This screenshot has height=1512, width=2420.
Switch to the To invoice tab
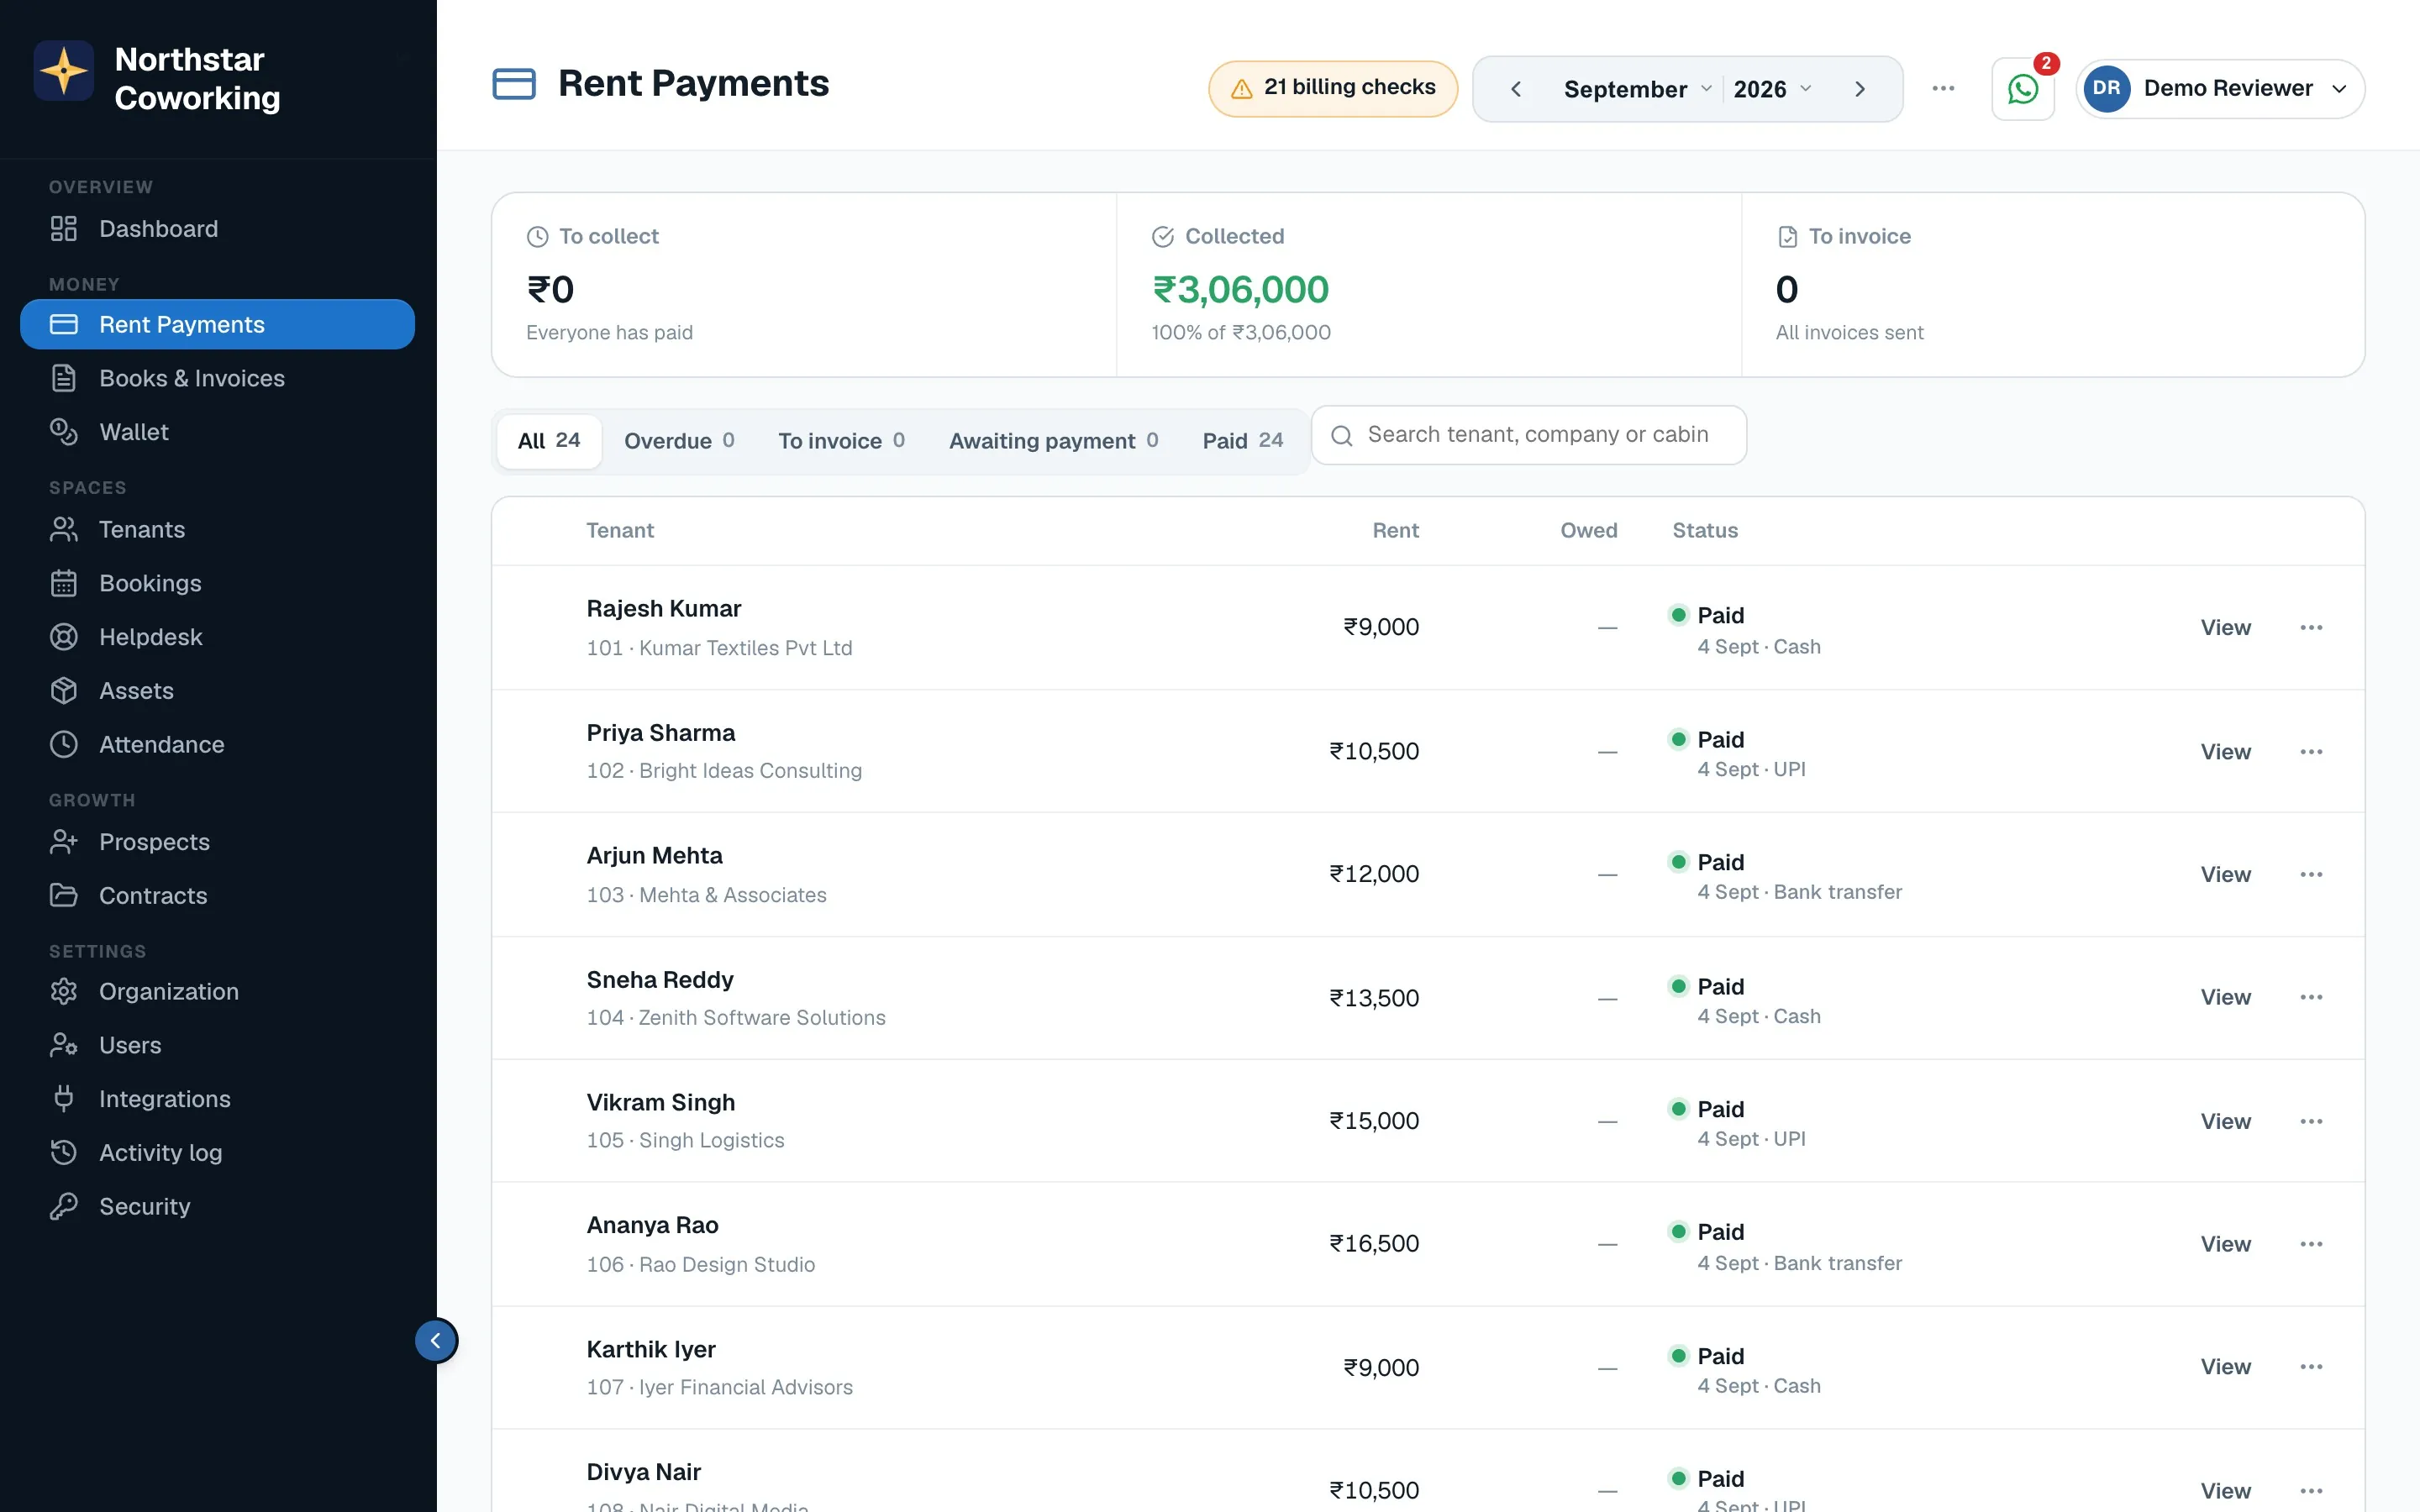(x=841, y=441)
